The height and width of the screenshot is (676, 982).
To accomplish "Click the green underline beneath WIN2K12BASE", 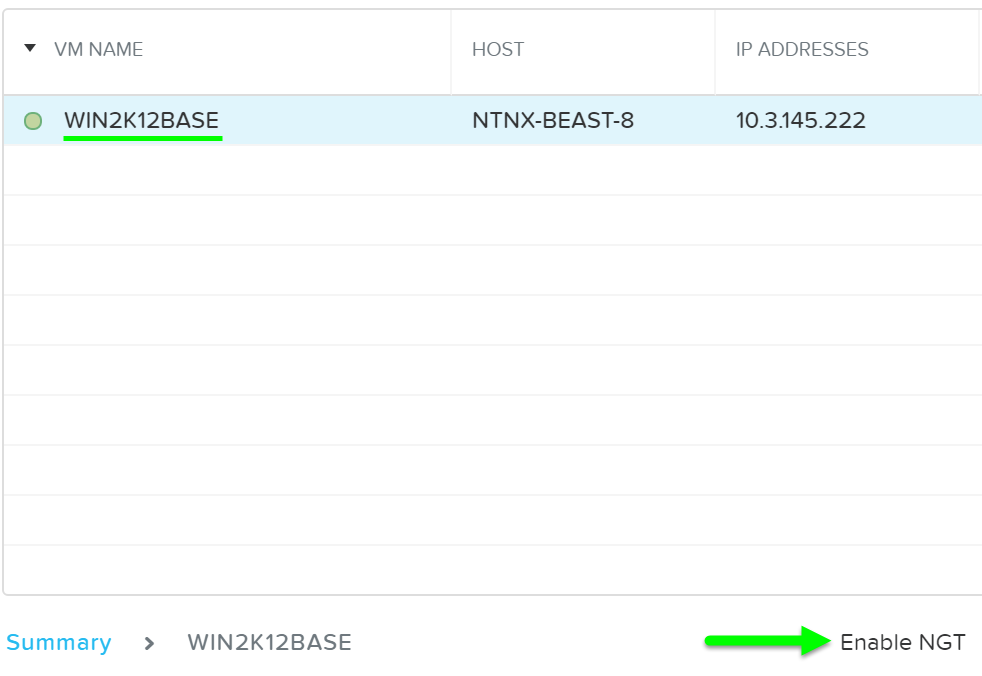I will (x=143, y=138).
